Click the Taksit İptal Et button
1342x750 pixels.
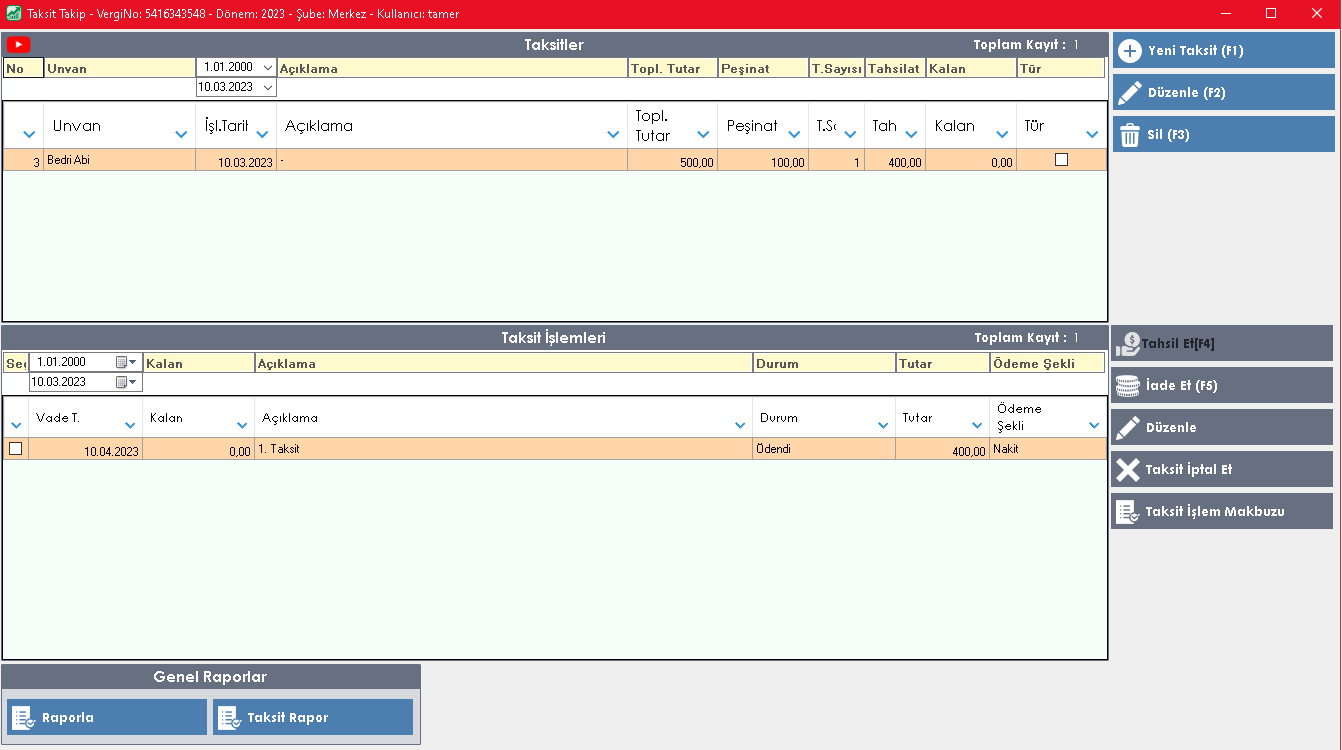click(1222, 469)
